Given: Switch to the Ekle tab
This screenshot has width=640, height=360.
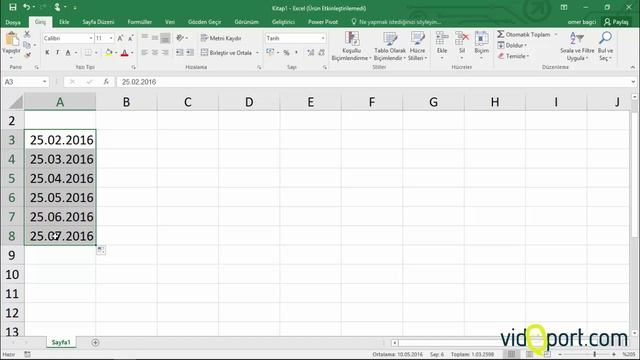Looking at the screenshot, I should [x=64, y=22].
